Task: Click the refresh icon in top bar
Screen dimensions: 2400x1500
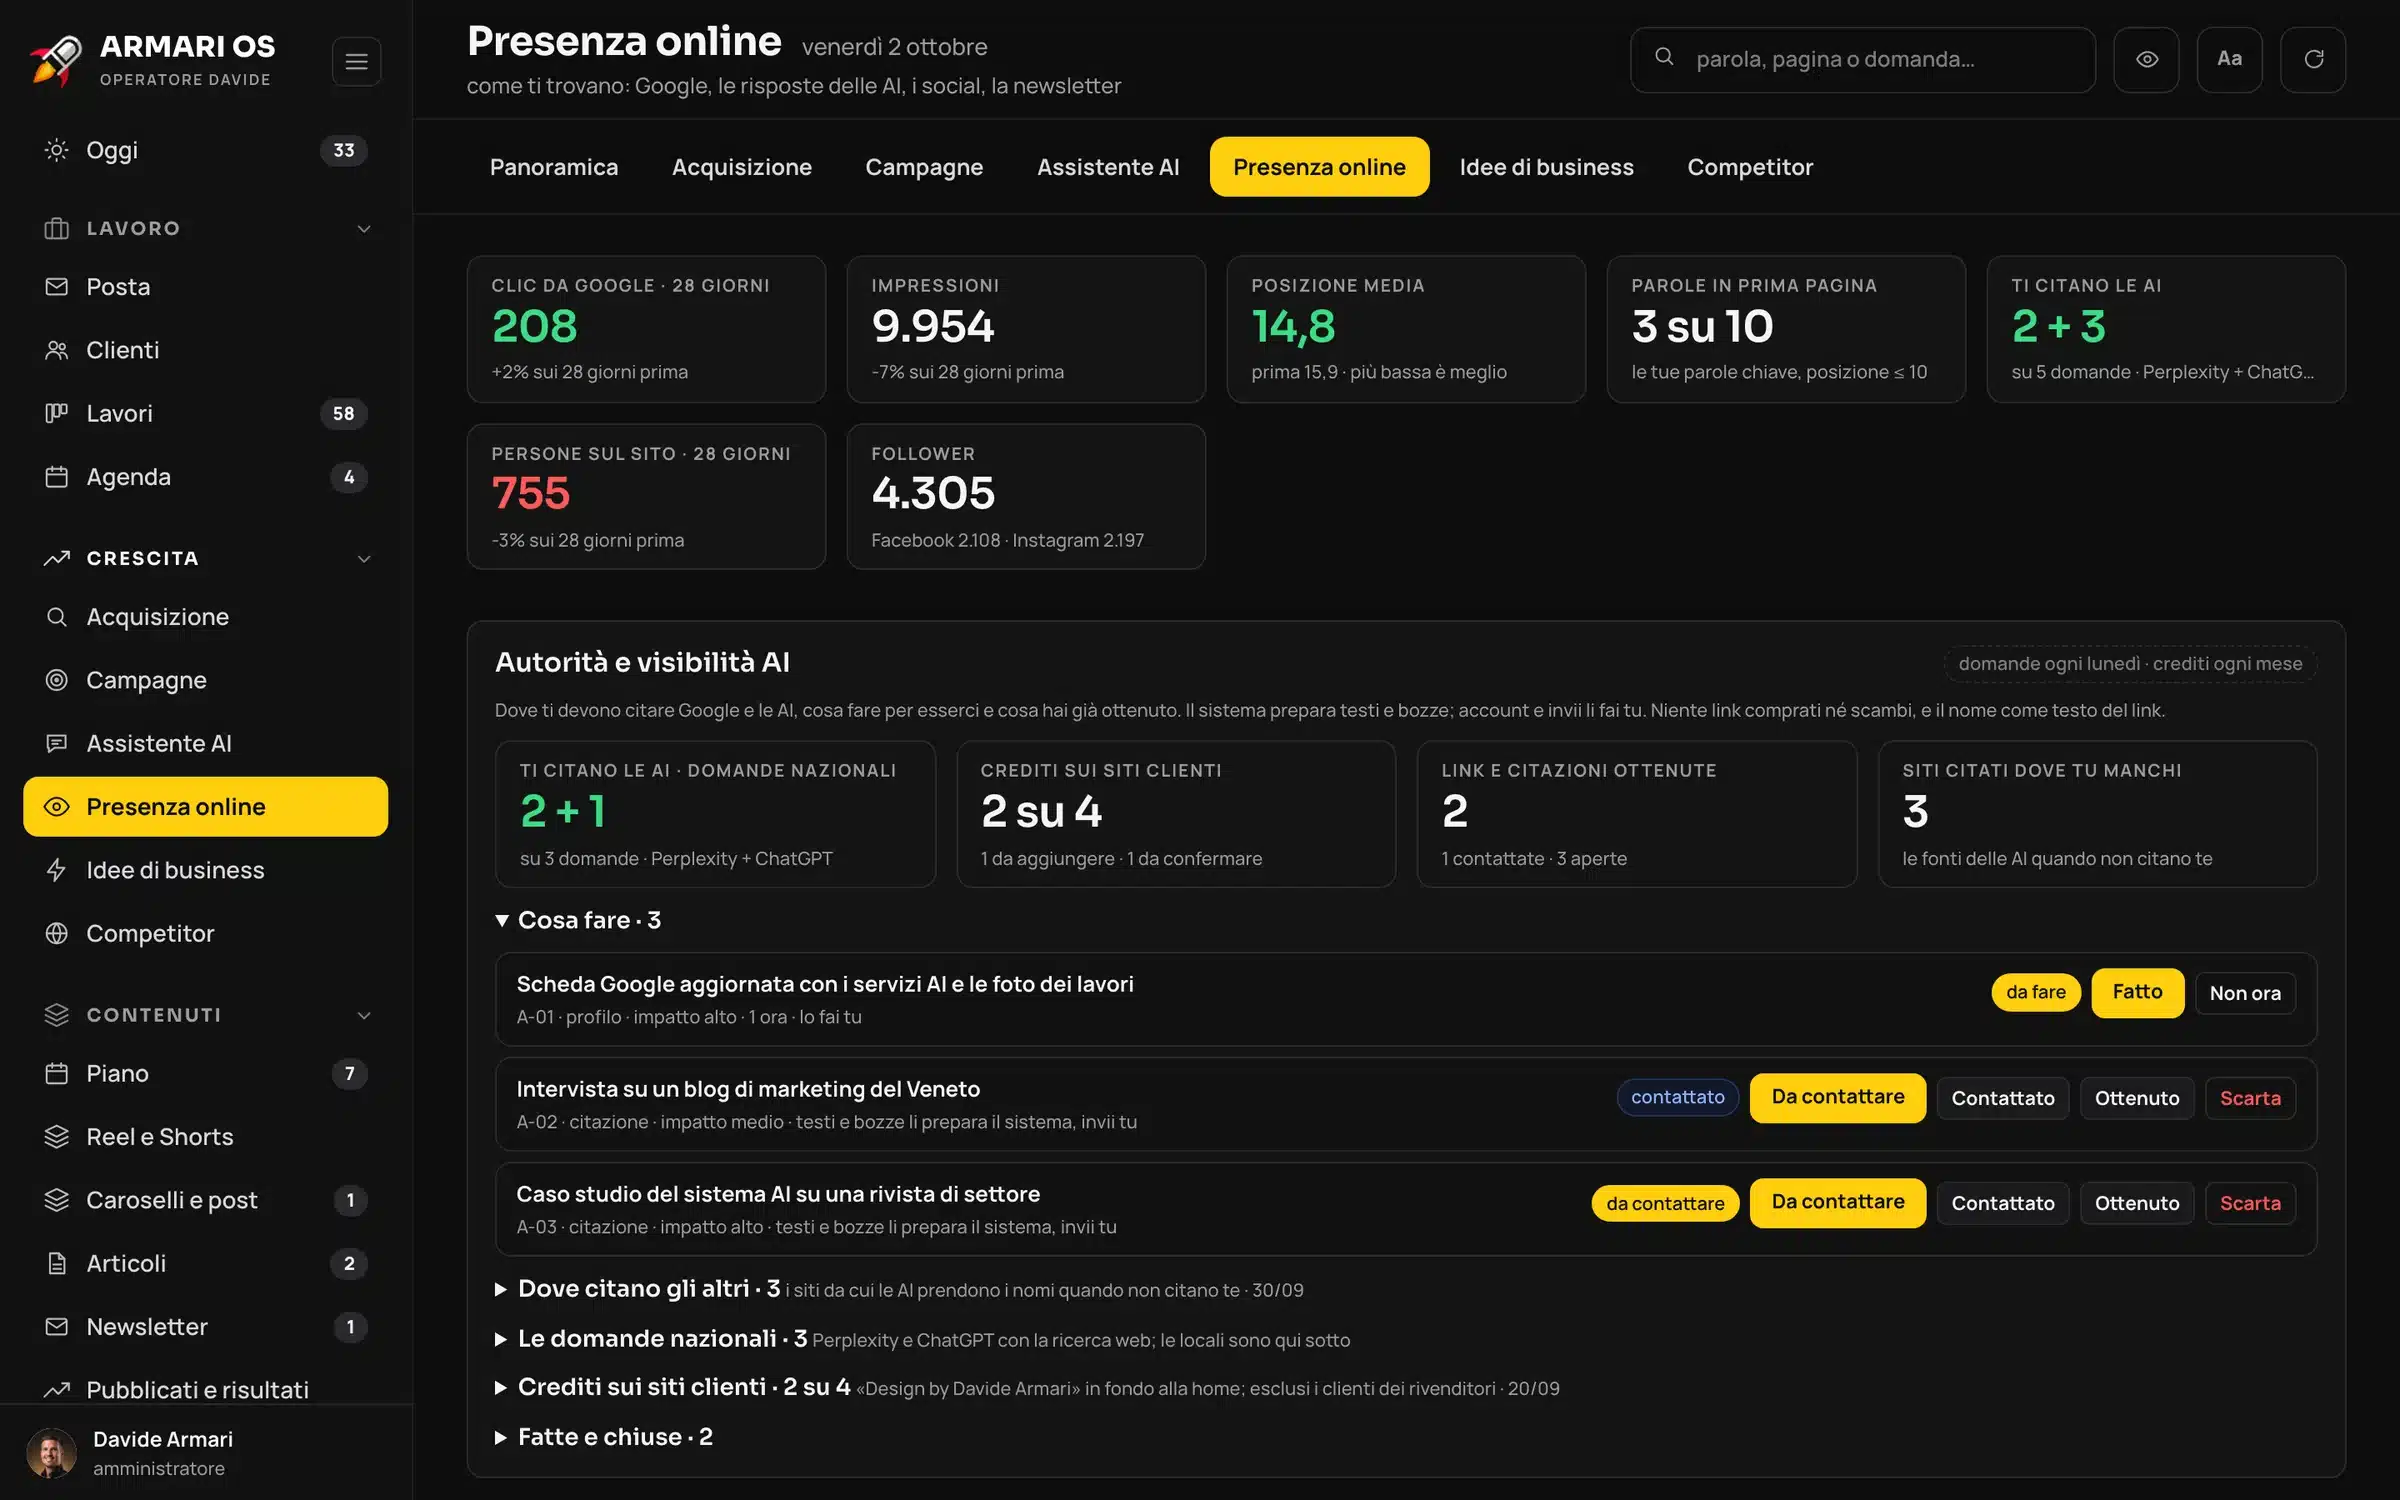Action: tap(2313, 60)
